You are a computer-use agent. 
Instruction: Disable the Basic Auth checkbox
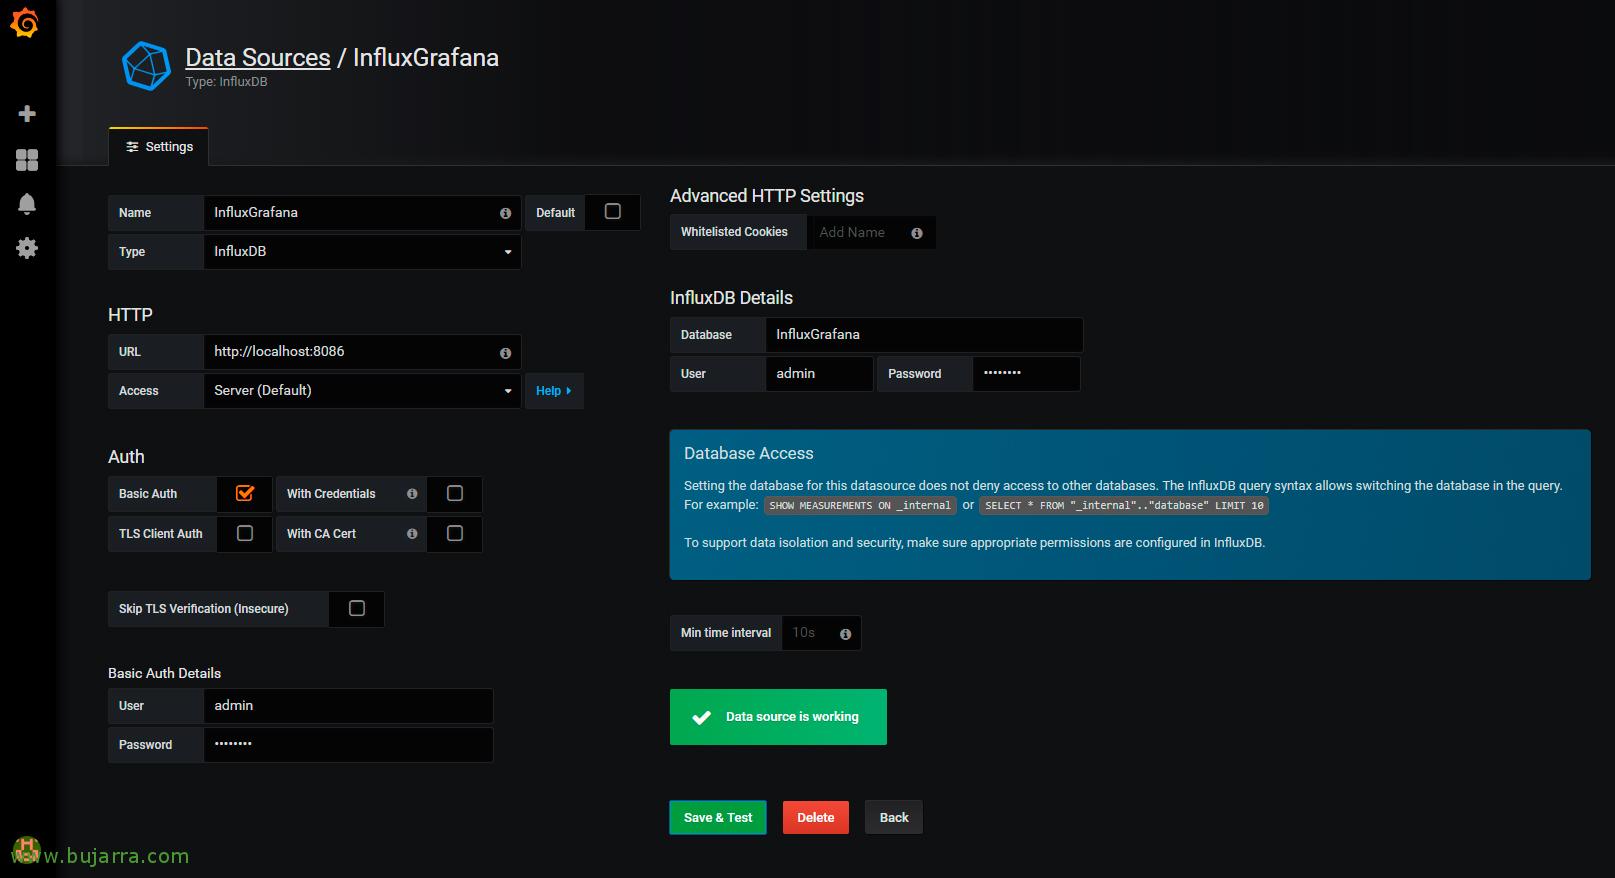tap(245, 493)
